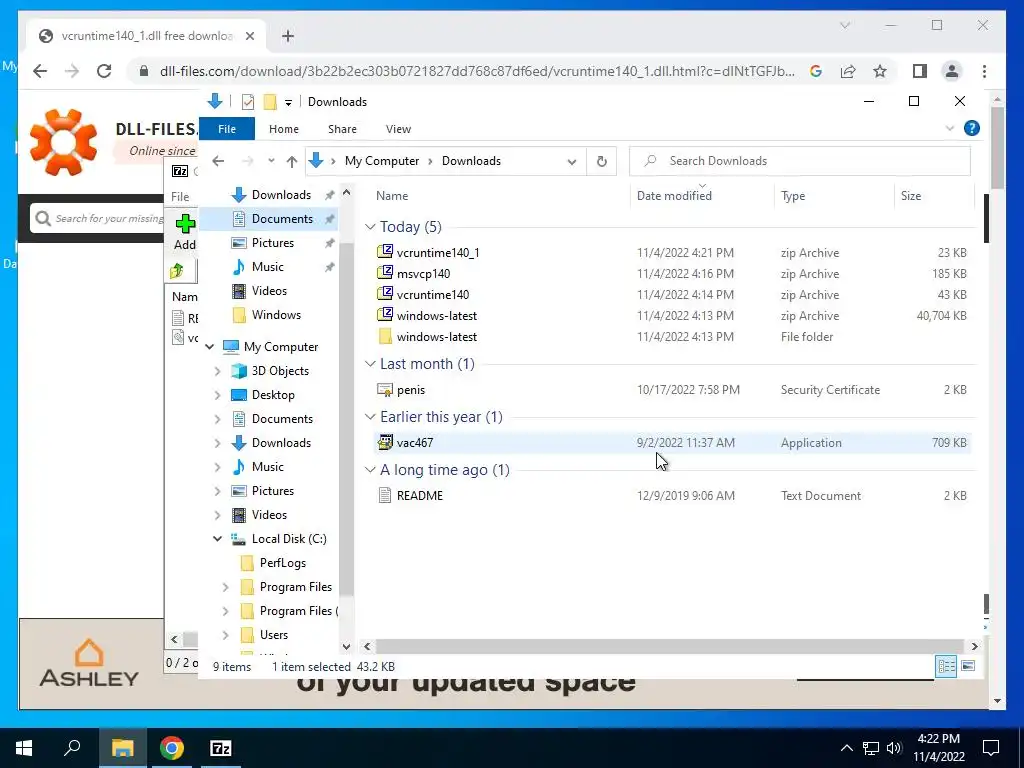Viewport: 1024px width, 768px height.
Task: Open a new Chrome tab
Action: [x=288, y=36]
